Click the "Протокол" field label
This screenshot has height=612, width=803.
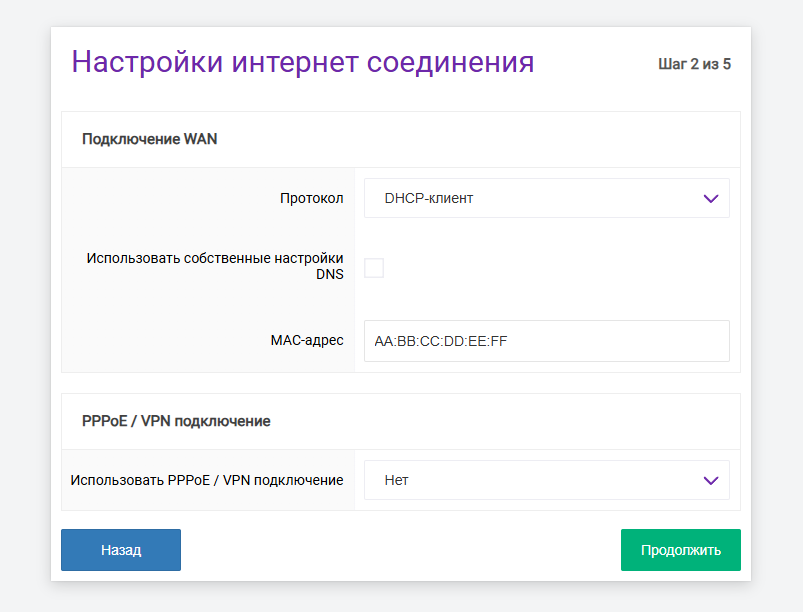311,198
